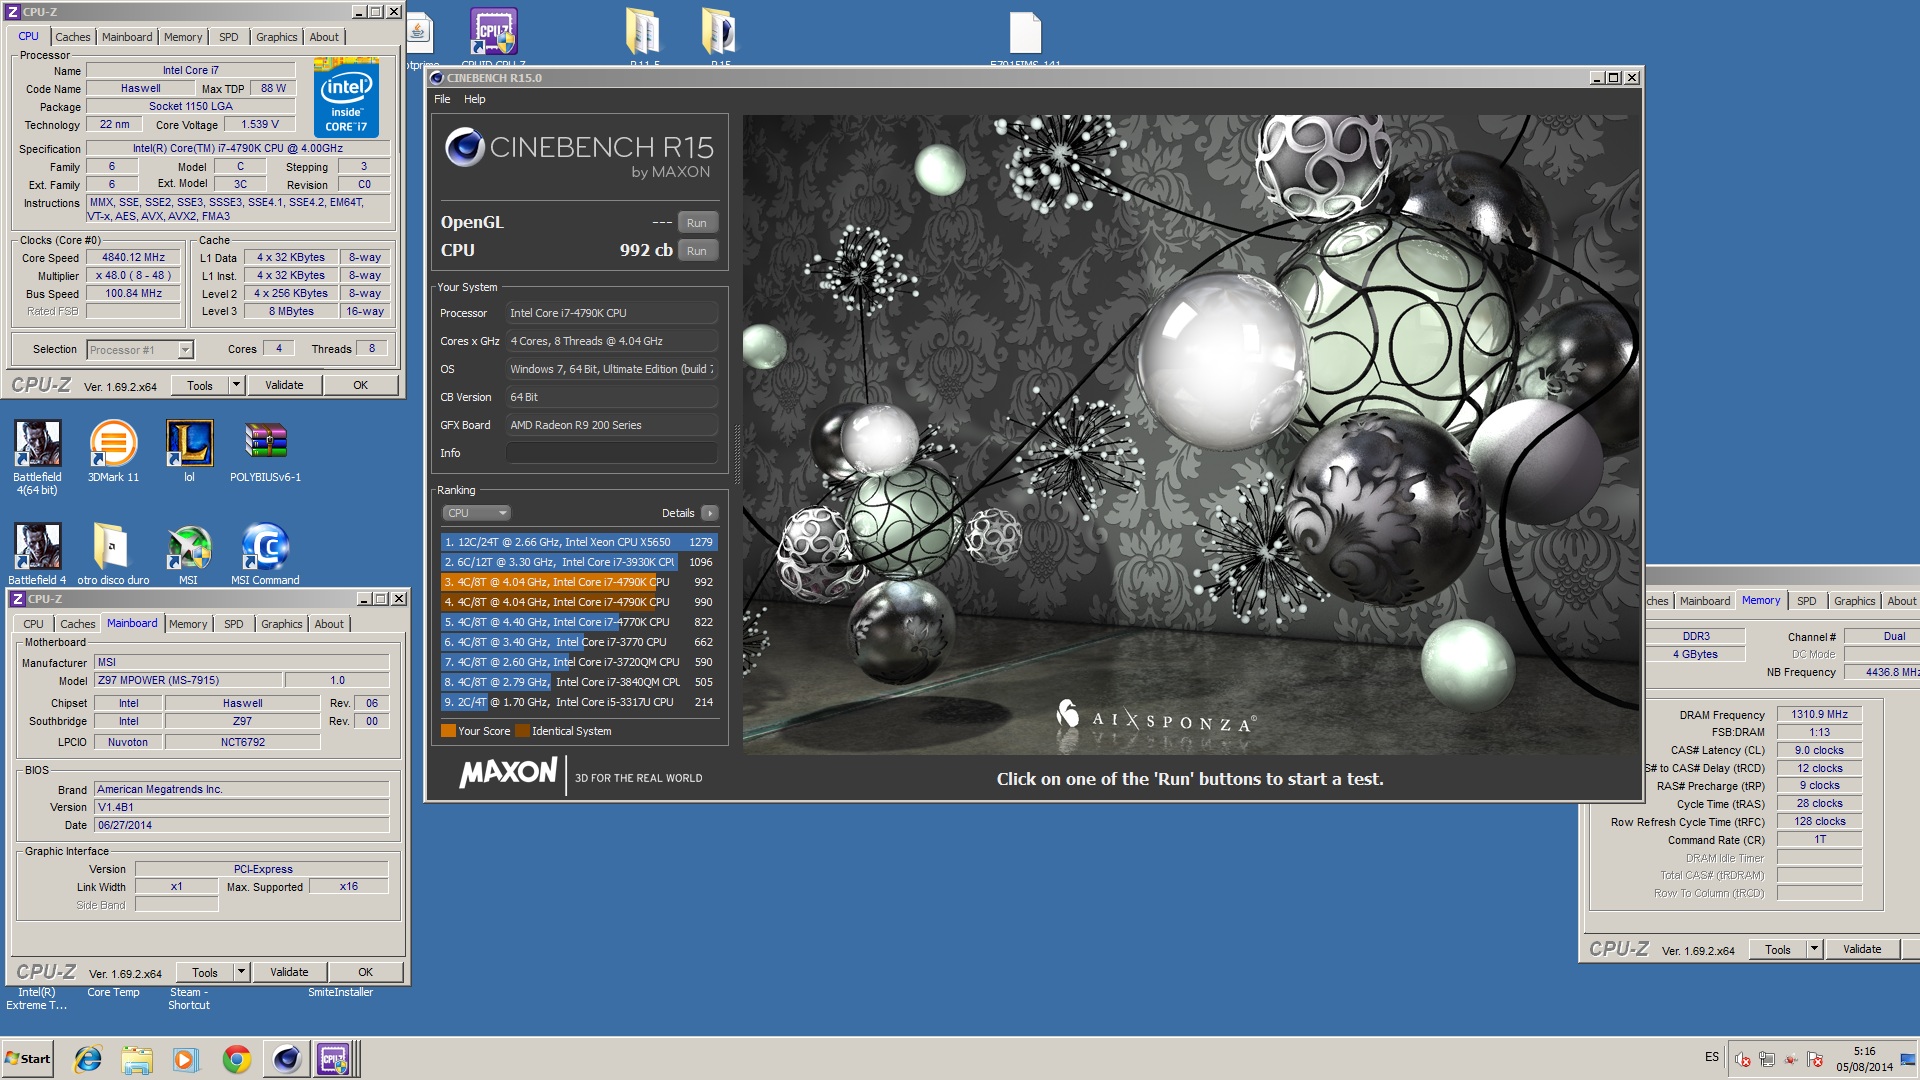Open the R15 folder on desktop
The height and width of the screenshot is (1080, 1920).
[x=720, y=38]
